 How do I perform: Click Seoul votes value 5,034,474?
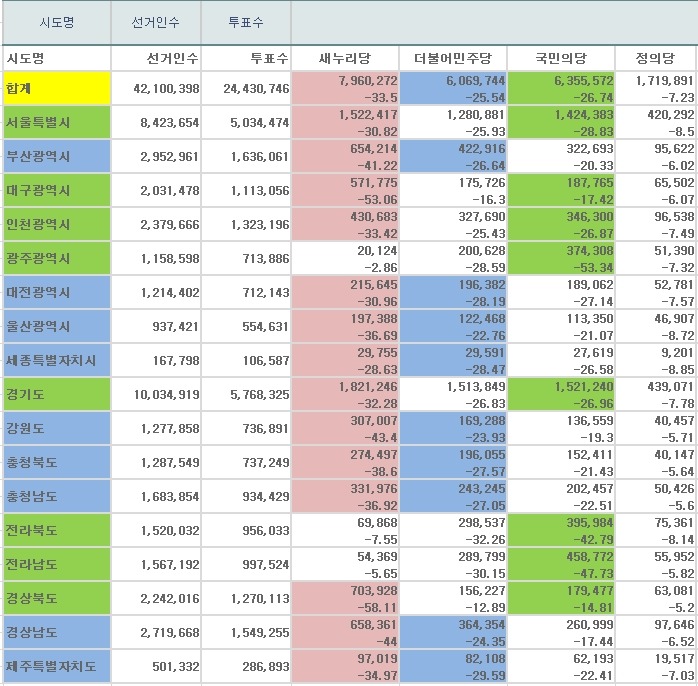tap(260, 122)
